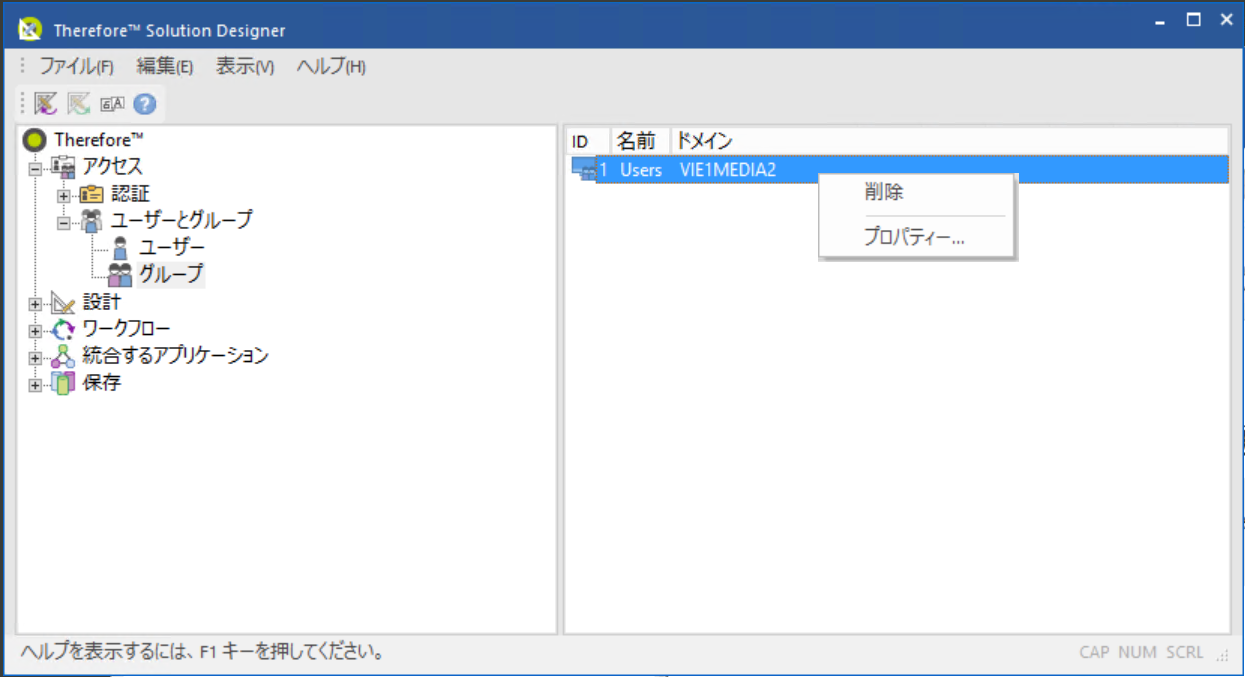Expand the 統合するアプリケーション node
This screenshot has width=1245, height=677.
tap(36, 358)
